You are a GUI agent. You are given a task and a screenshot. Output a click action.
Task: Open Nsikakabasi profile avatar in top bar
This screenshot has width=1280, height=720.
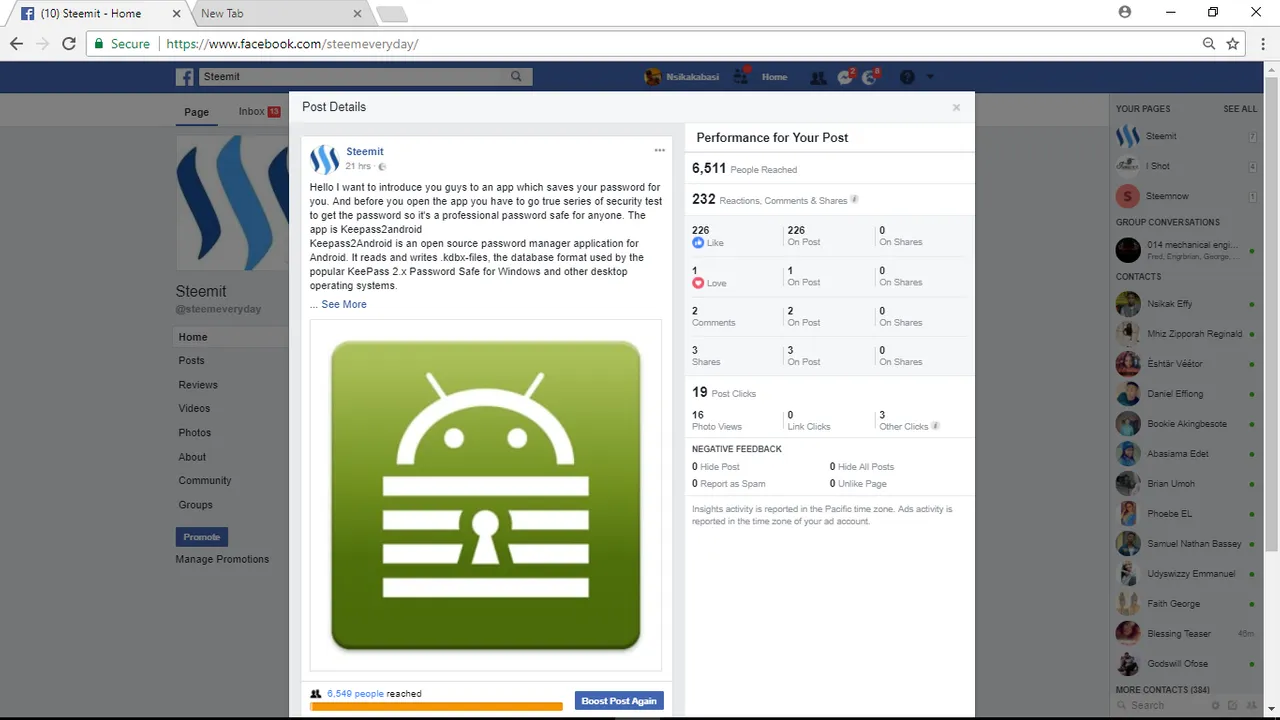(x=653, y=77)
